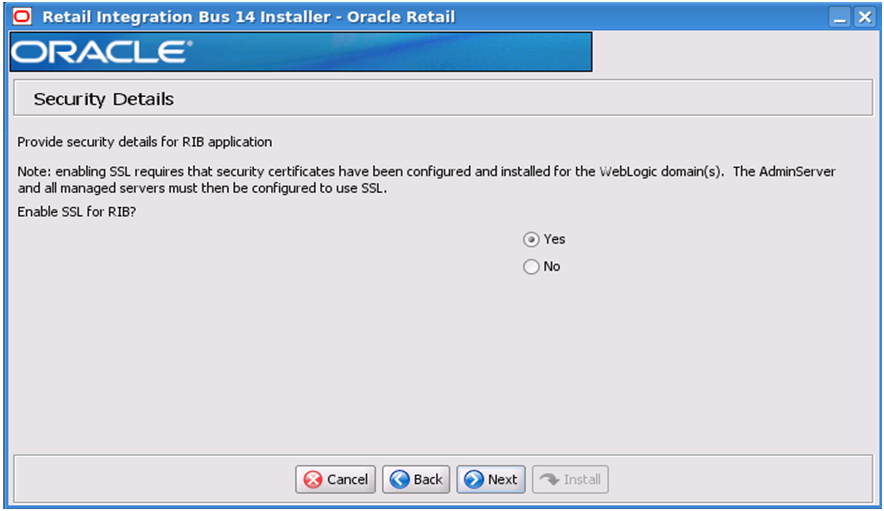Click the "Security Details" heading
This screenshot has width=884, height=511.
click(104, 99)
